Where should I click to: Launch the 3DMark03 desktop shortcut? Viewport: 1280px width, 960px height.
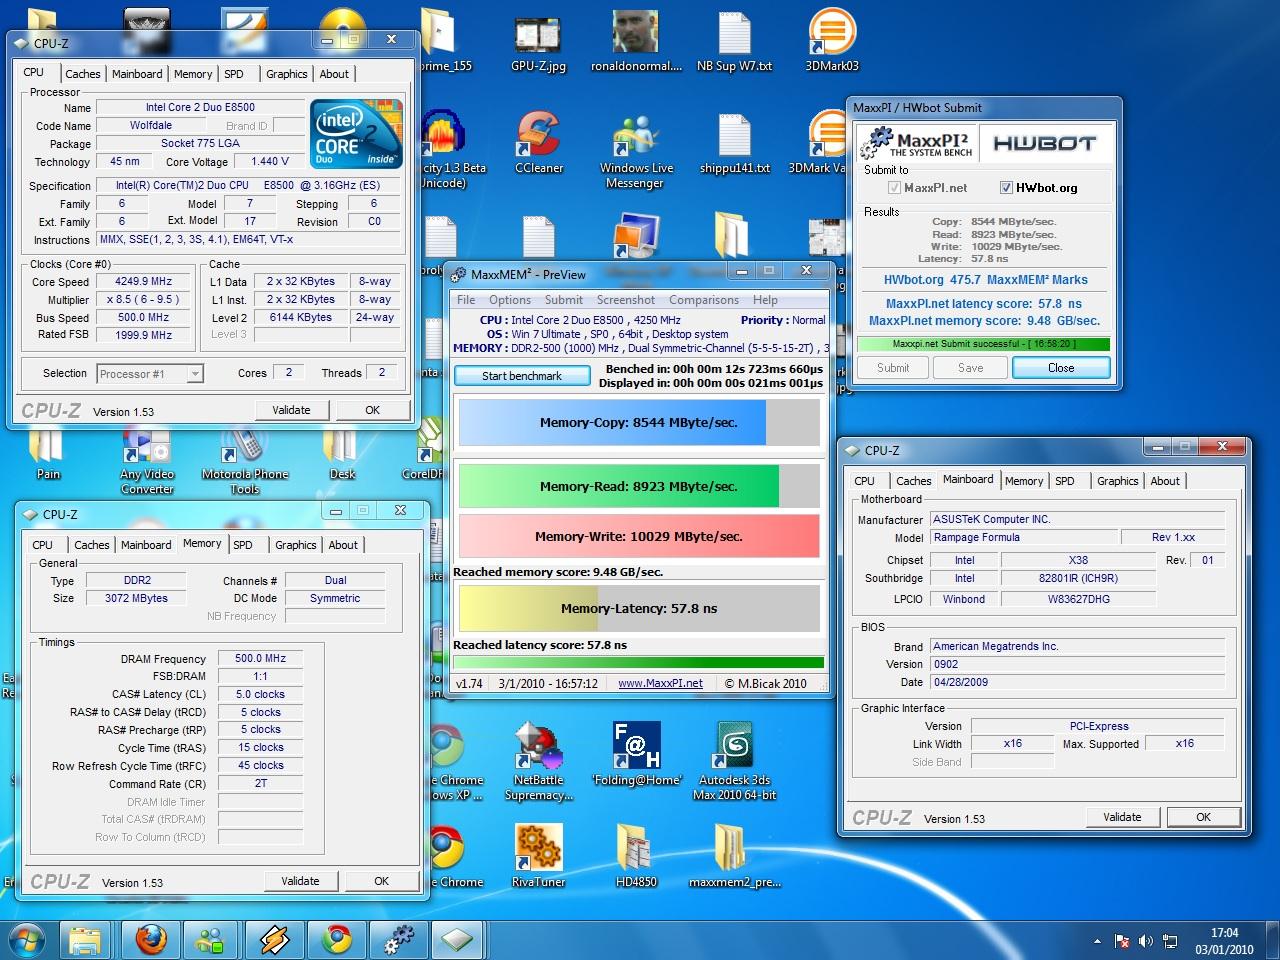click(832, 40)
